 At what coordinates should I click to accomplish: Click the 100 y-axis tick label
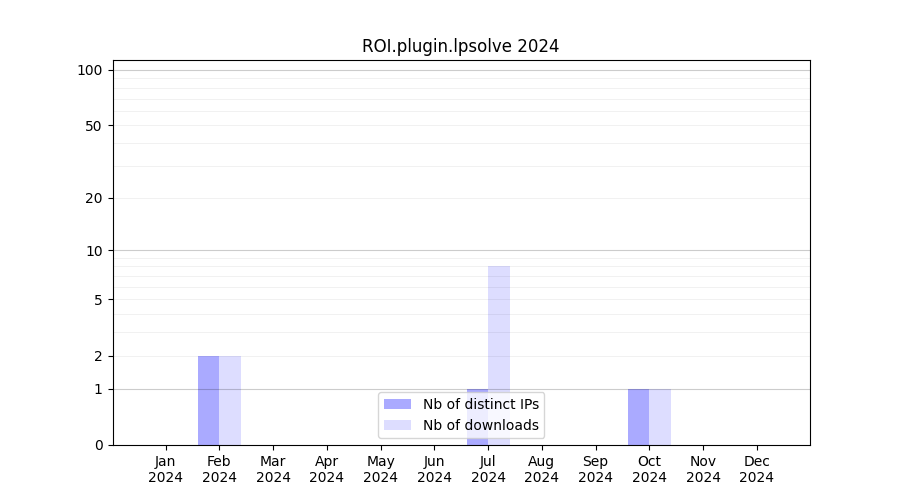[x=90, y=70]
